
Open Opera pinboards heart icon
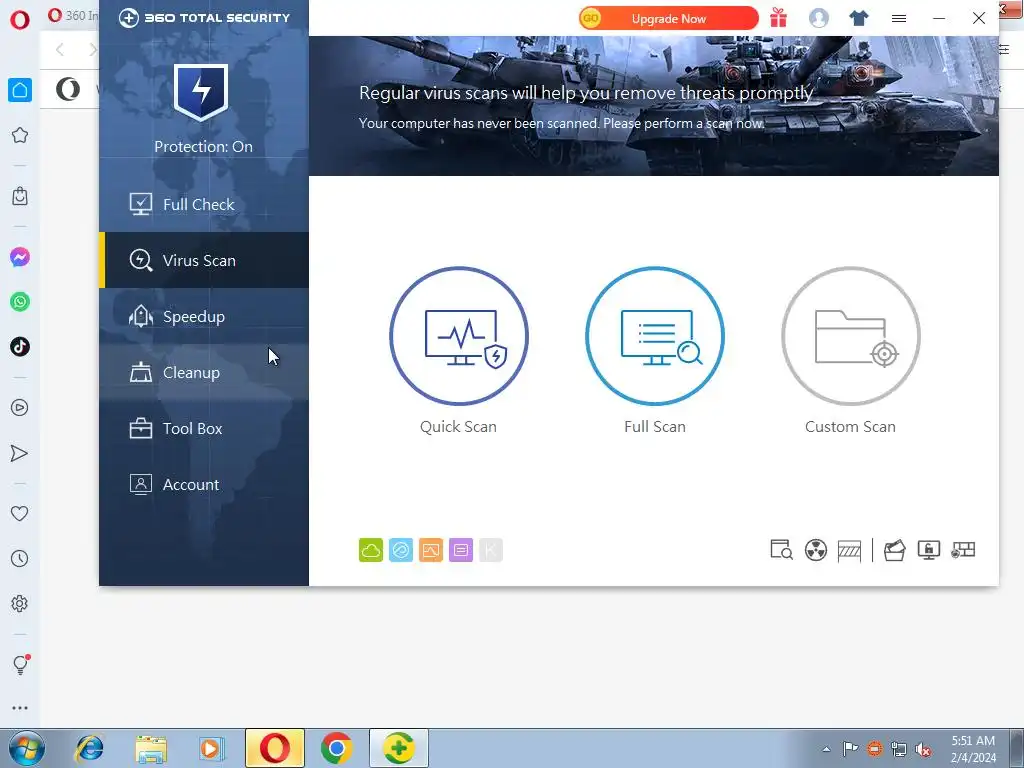(x=20, y=513)
